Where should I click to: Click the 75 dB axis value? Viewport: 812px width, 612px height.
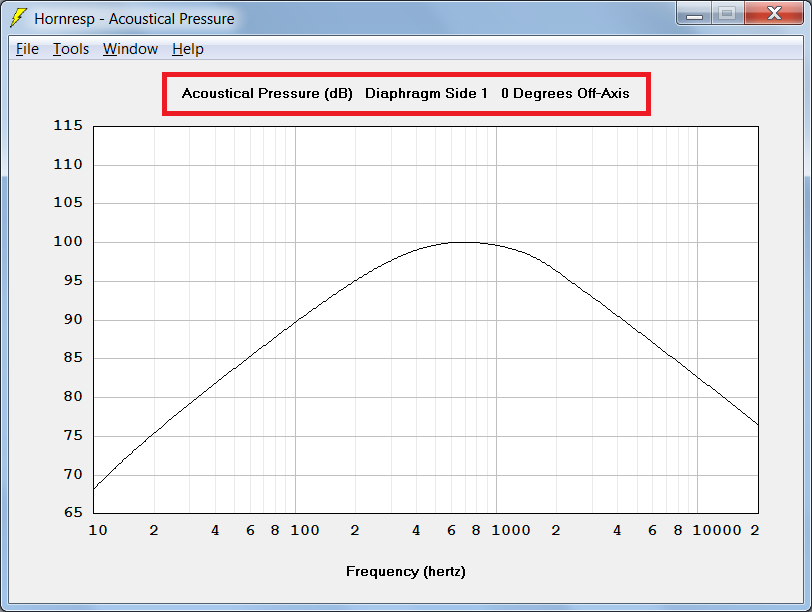73,435
